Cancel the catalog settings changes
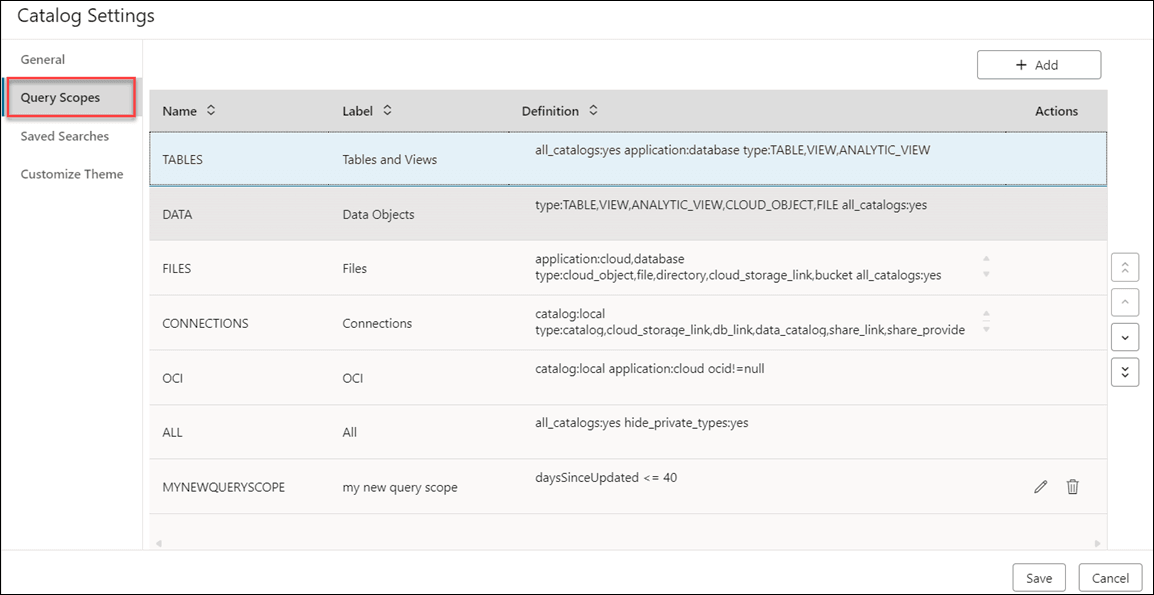The image size is (1154, 595). pyautogui.click(x=1110, y=577)
